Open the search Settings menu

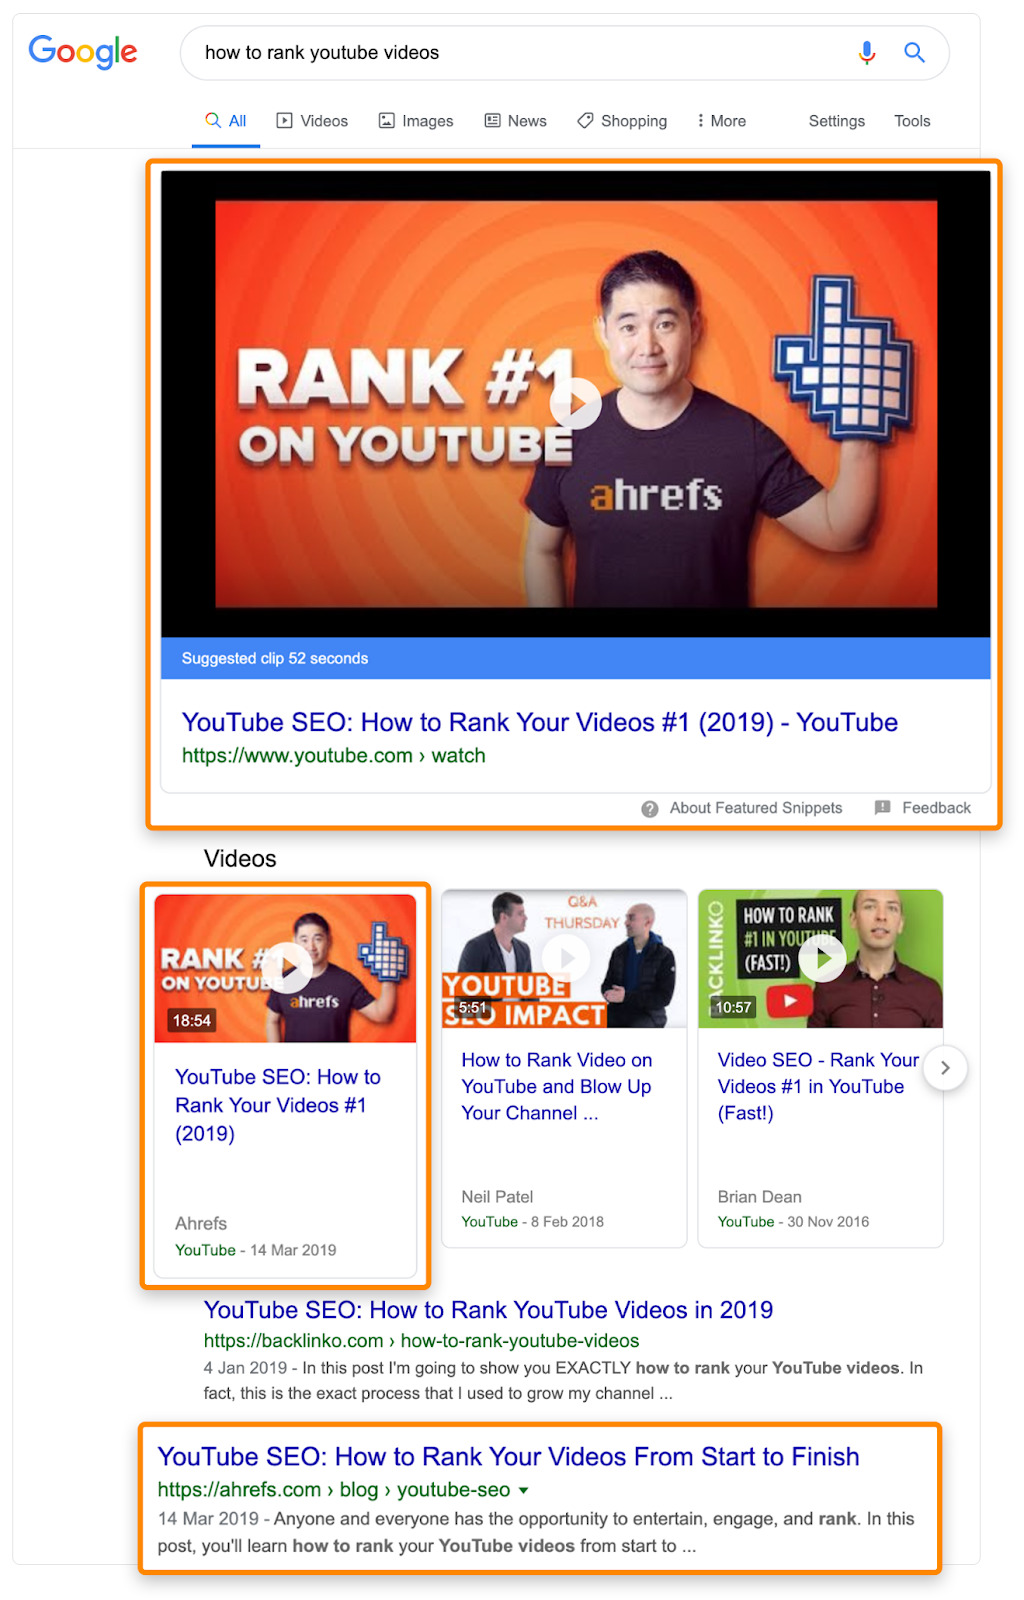[x=837, y=121]
